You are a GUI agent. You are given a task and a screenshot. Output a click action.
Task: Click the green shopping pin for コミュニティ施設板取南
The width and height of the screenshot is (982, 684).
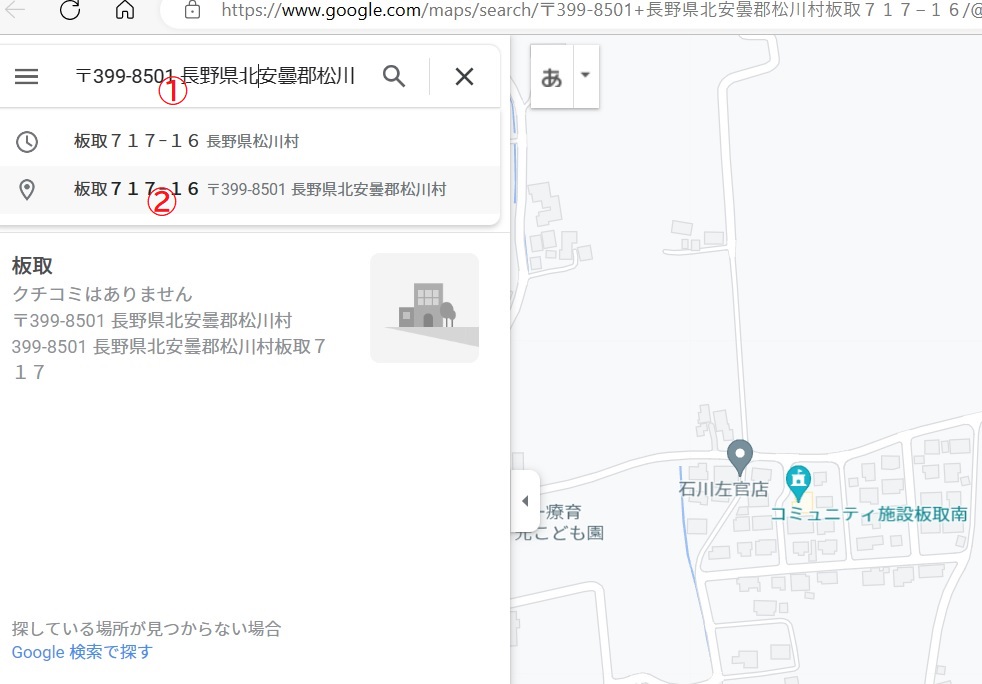coord(797,482)
